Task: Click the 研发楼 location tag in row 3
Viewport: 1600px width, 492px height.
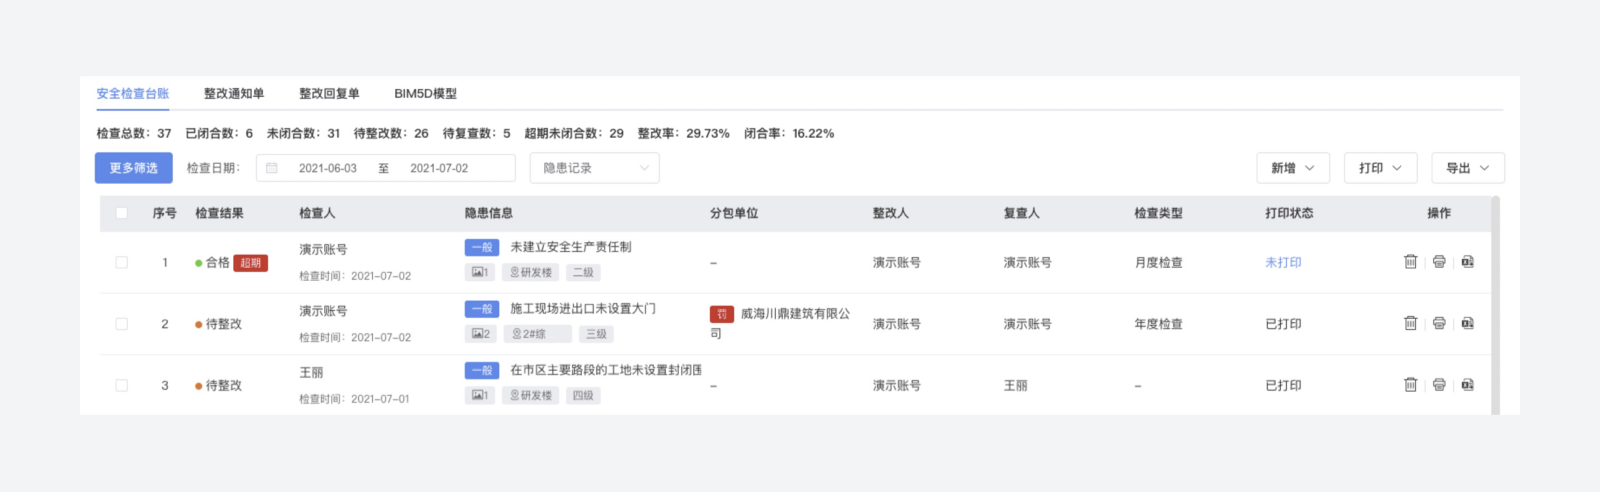Action: (x=531, y=396)
